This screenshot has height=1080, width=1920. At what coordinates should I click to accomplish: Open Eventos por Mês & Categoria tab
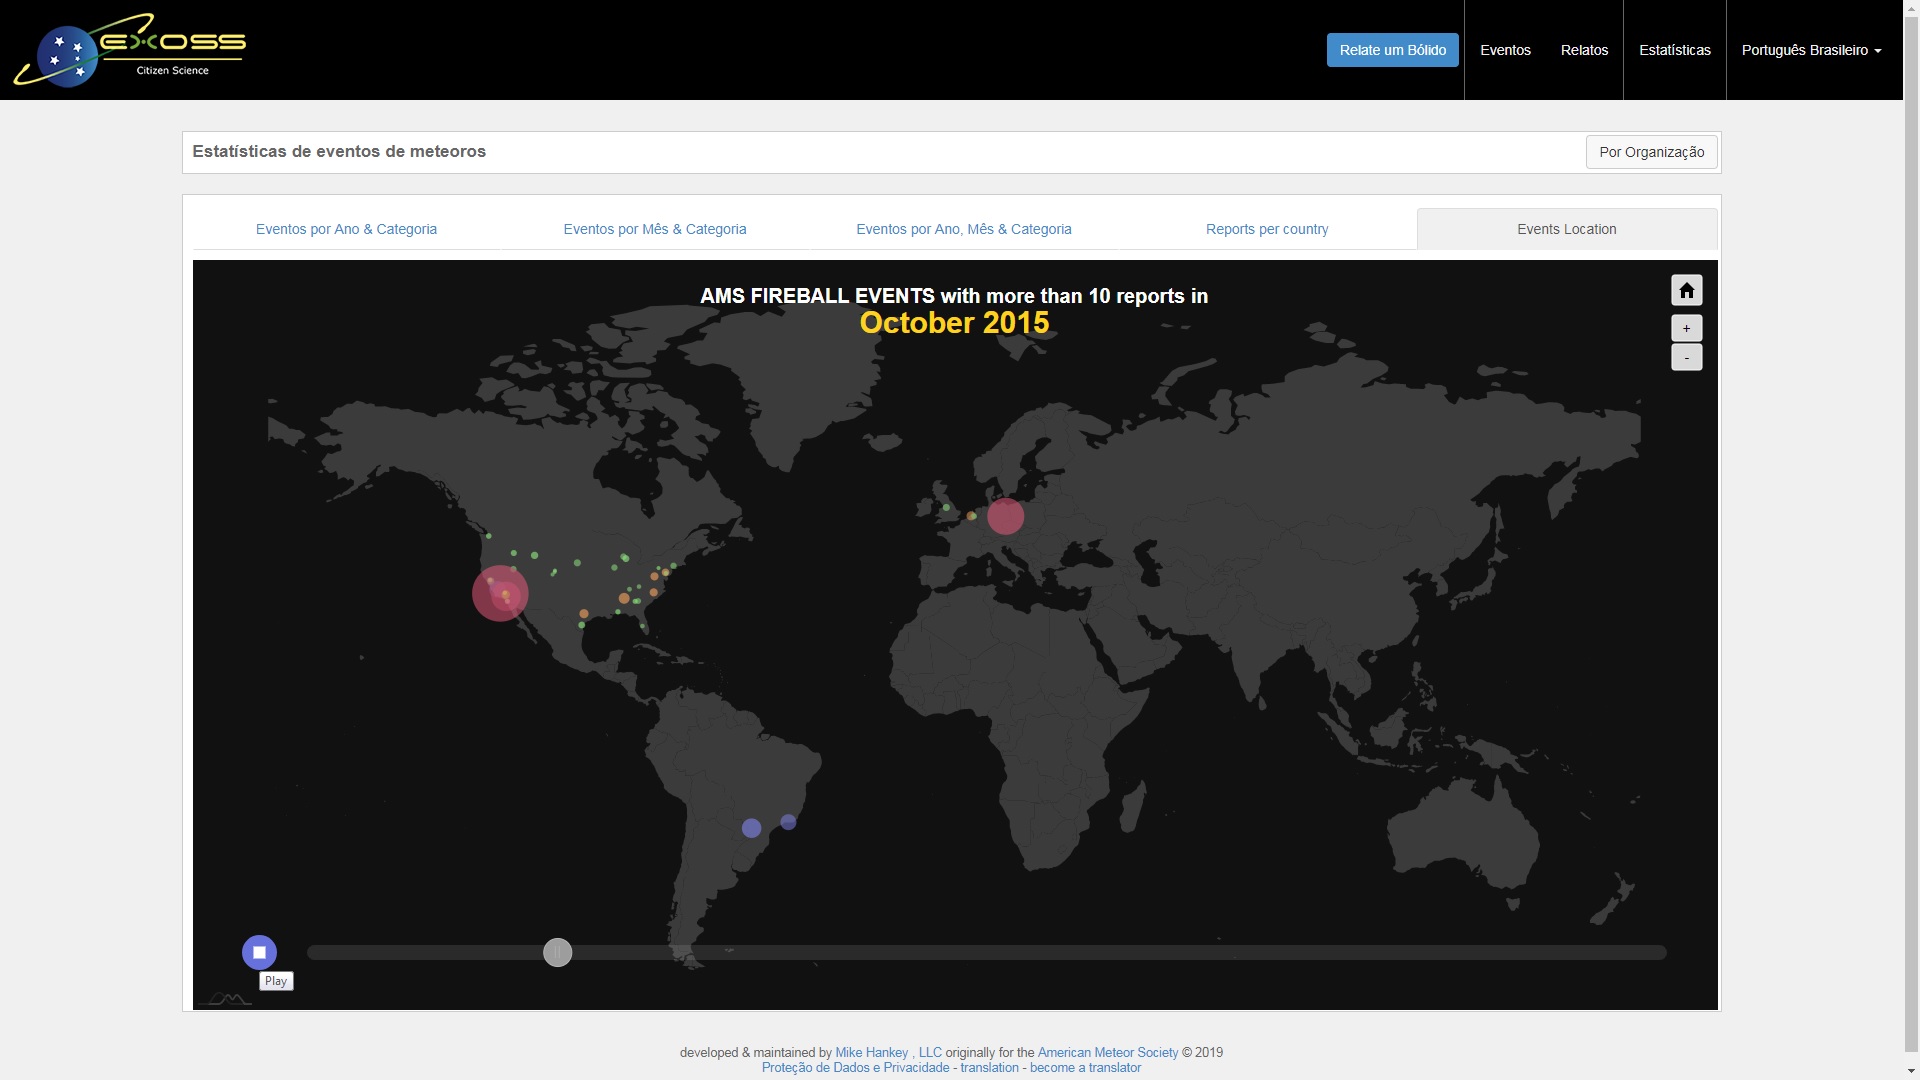[655, 229]
